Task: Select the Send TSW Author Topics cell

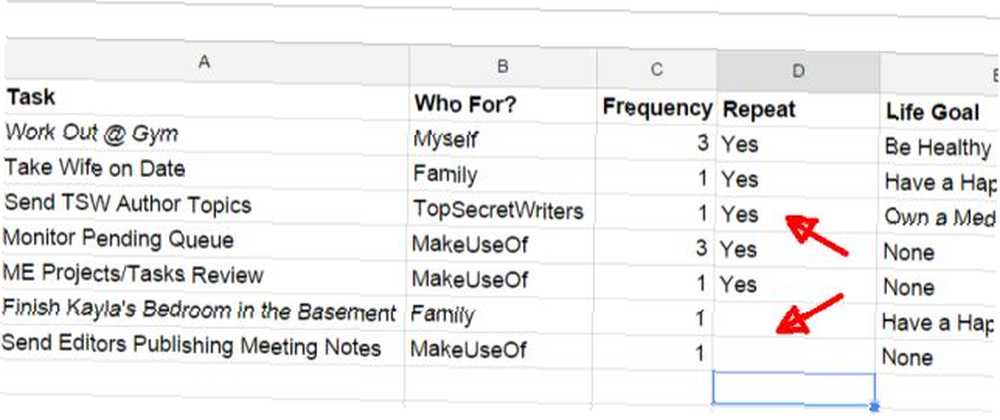Action: 205,205
